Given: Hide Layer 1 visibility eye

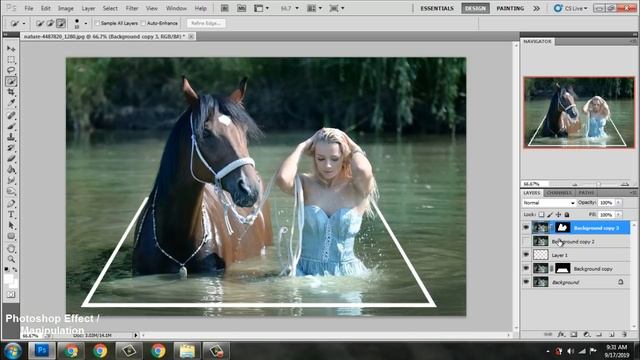Looking at the screenshot, I should tap(526, 255).
